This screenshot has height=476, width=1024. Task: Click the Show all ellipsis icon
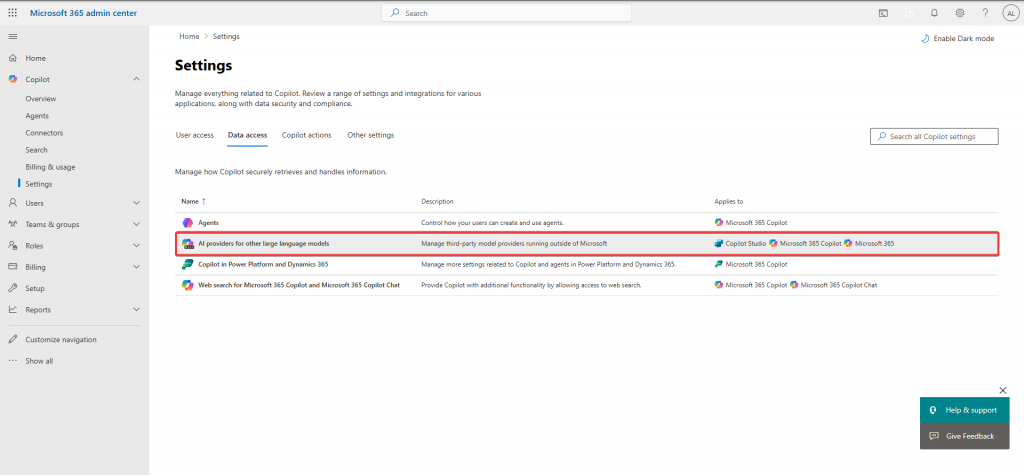pyautogui.click(x=12, y=360)
